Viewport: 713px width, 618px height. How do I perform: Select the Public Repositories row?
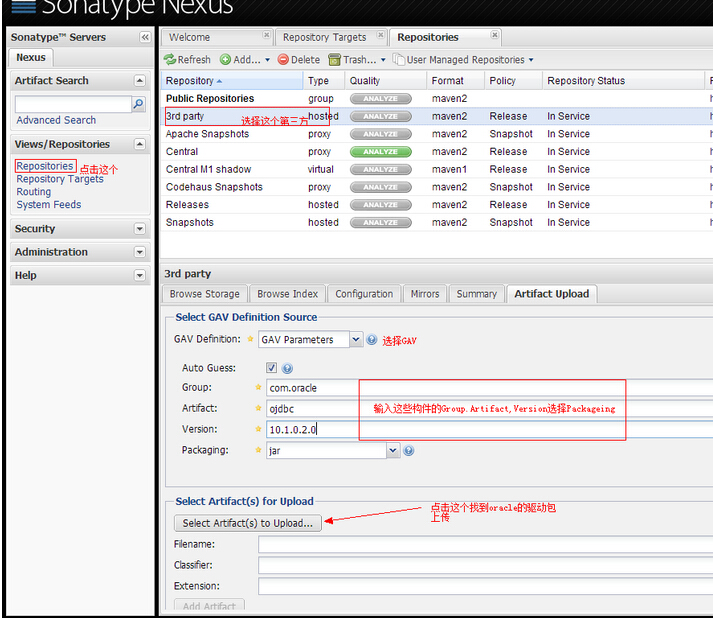(437, 98)
